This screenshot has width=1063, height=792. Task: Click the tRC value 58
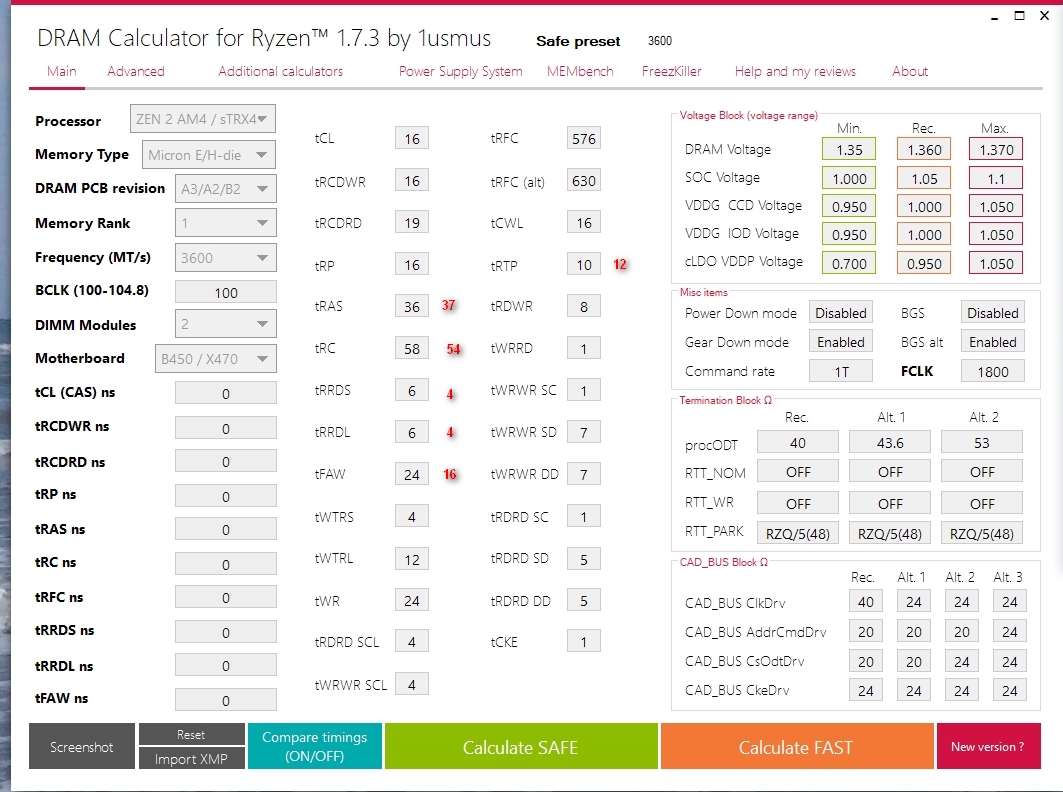tap(412, 349)
